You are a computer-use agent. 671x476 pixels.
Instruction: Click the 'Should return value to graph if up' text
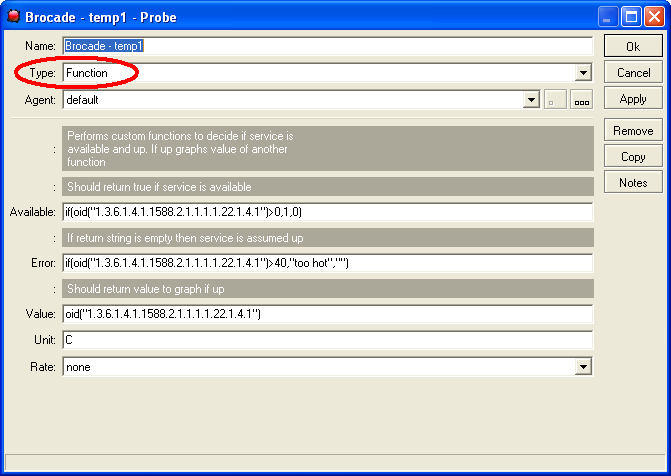pos(145,289)
